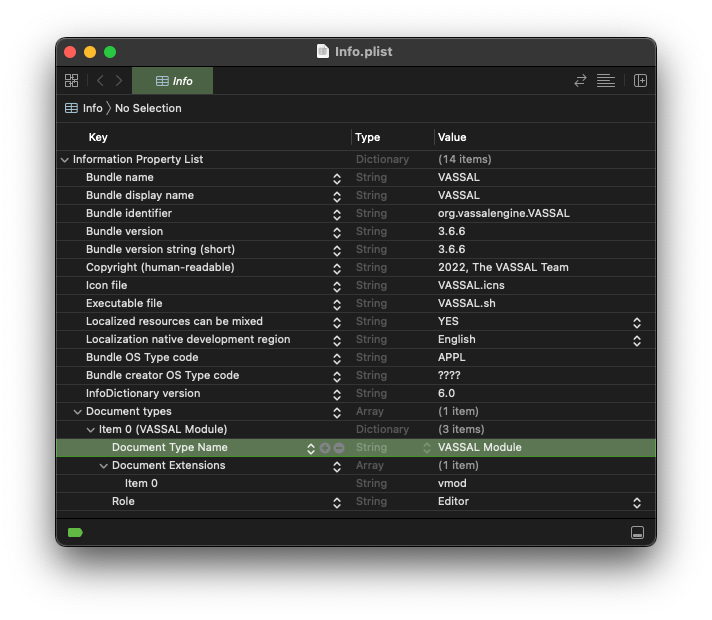Open key stepper for InfoDictionary version

tap(337, 395)
